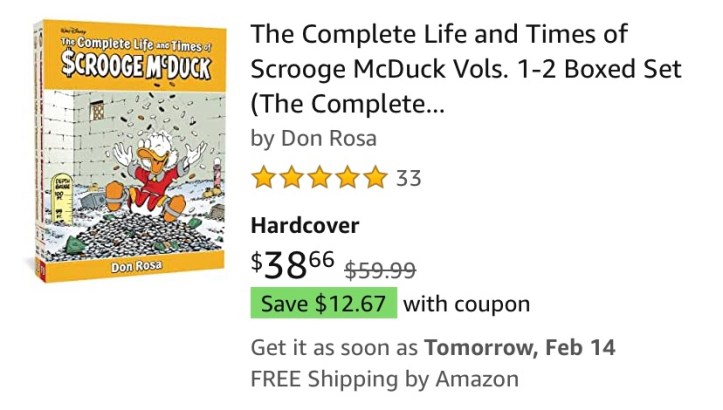Open author Don Rosa's link under the title
The image size is (723, 410).
click(x=327, y=138)
